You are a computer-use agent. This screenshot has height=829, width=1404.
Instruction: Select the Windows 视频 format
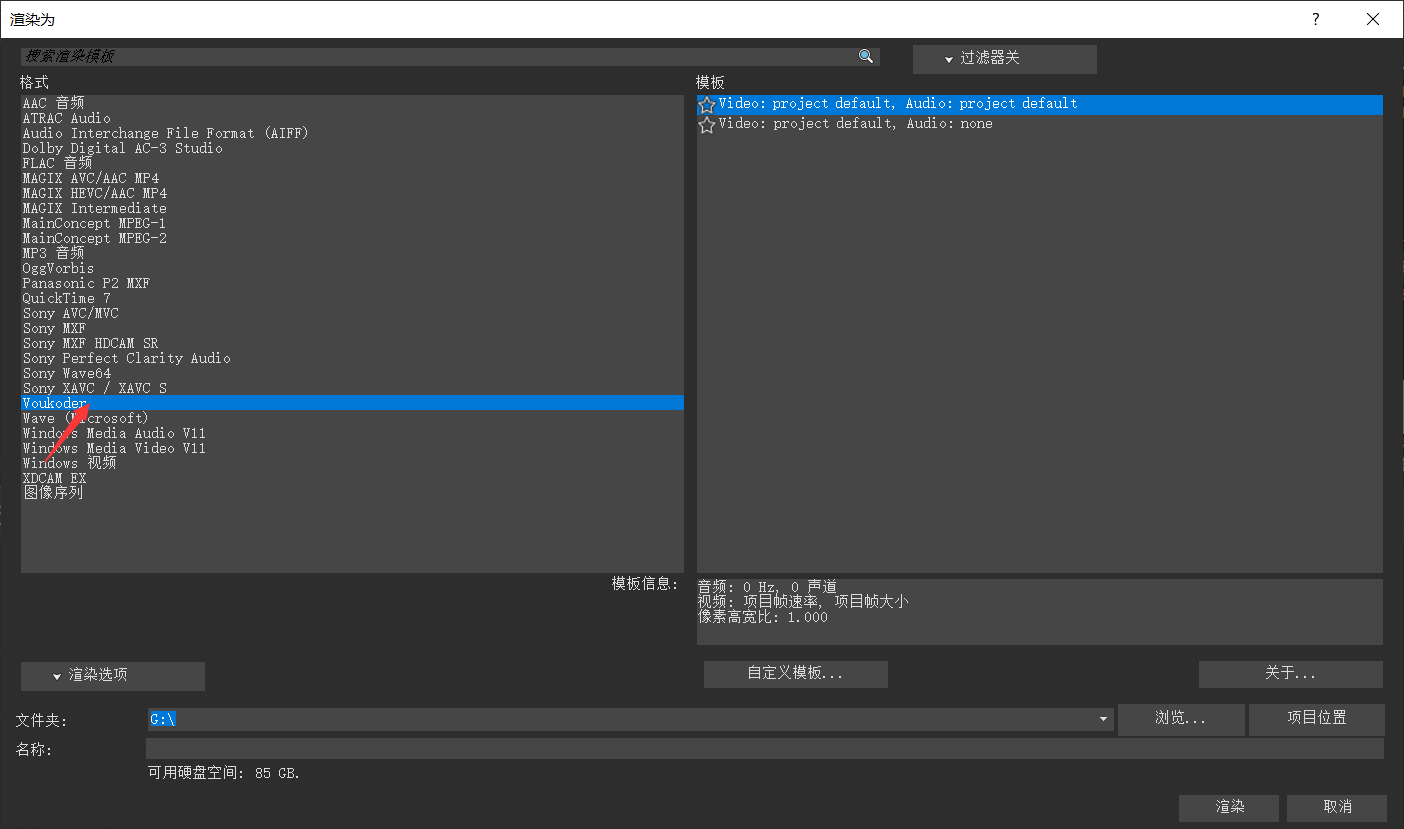[x=352, y=463]
